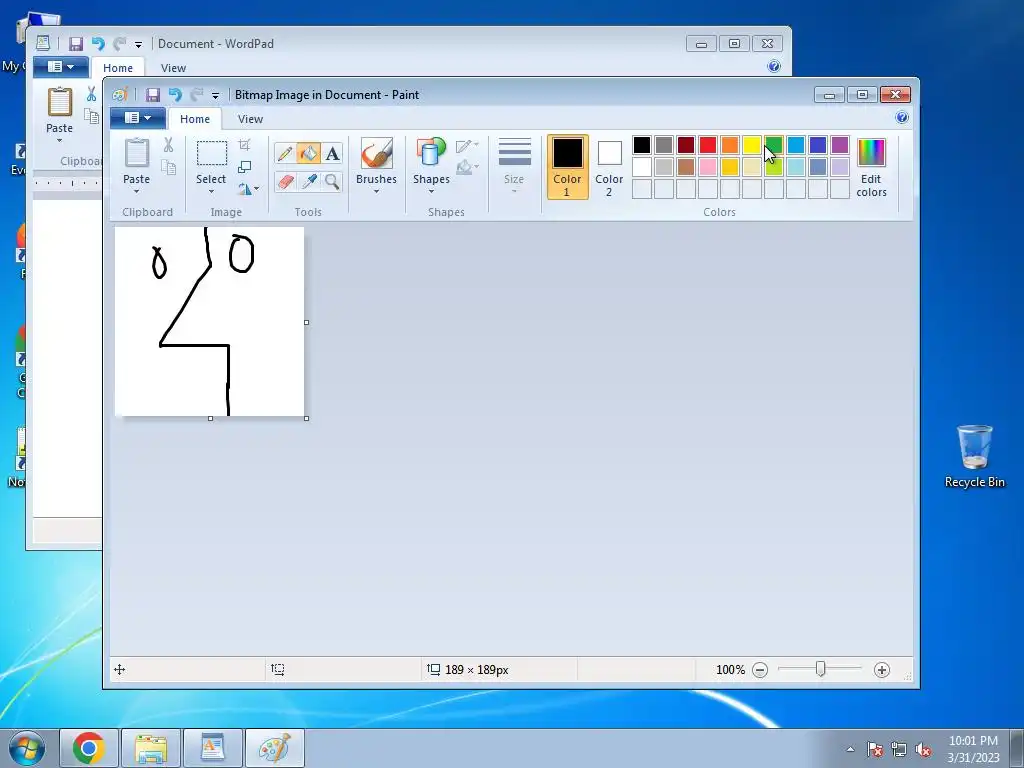Pick the black color swatch
Image resolution: width=1024 pixels, height=768 pixels.
click(642, 144)
